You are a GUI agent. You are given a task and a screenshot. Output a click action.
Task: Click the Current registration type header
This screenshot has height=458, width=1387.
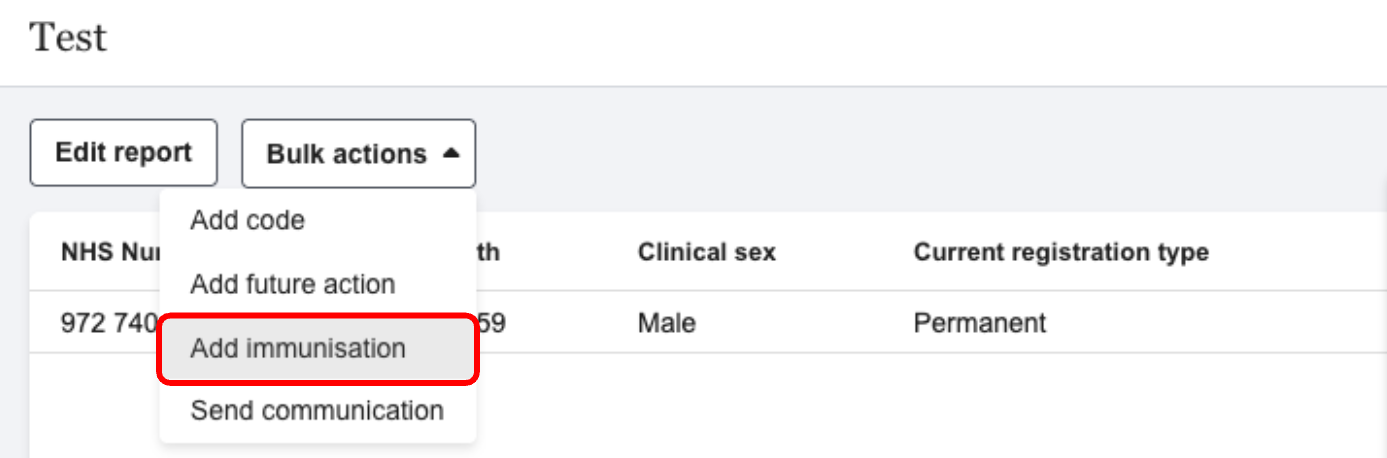pyautogui.click(x=1060, y=252)
